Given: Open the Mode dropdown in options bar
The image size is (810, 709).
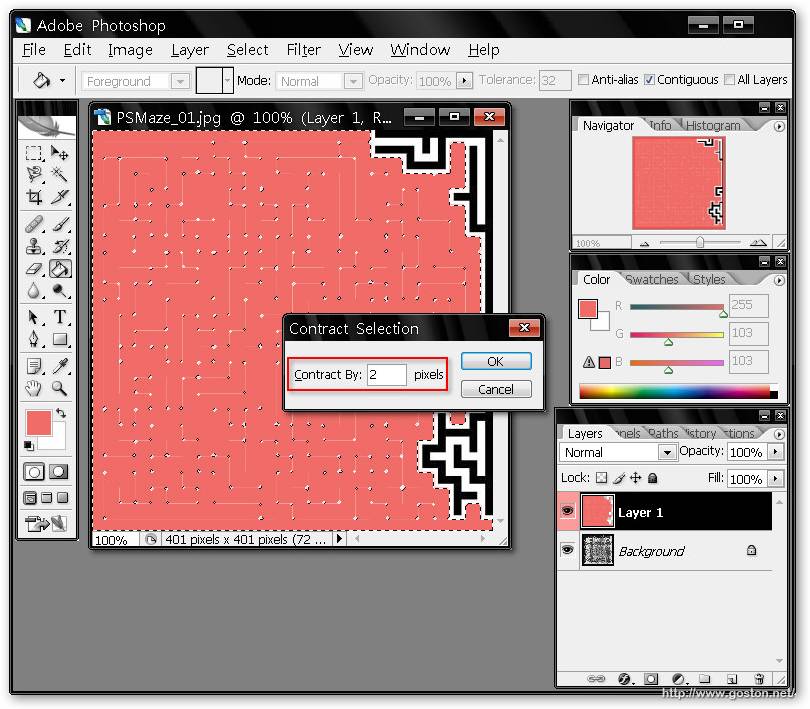Looking at the screenshot, I should pos(353,81).
